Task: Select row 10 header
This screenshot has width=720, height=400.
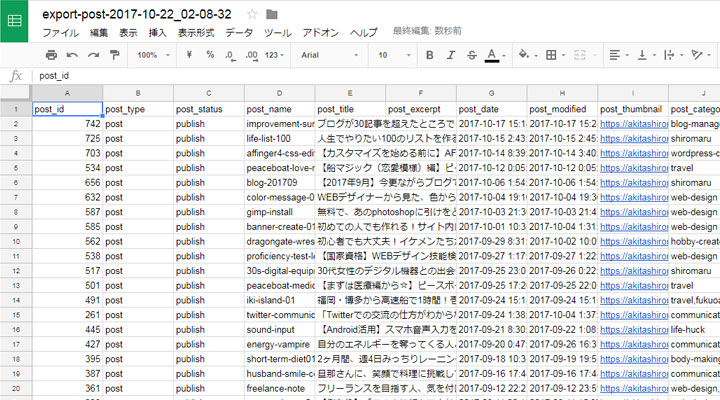Action: [x=16, y=242]
